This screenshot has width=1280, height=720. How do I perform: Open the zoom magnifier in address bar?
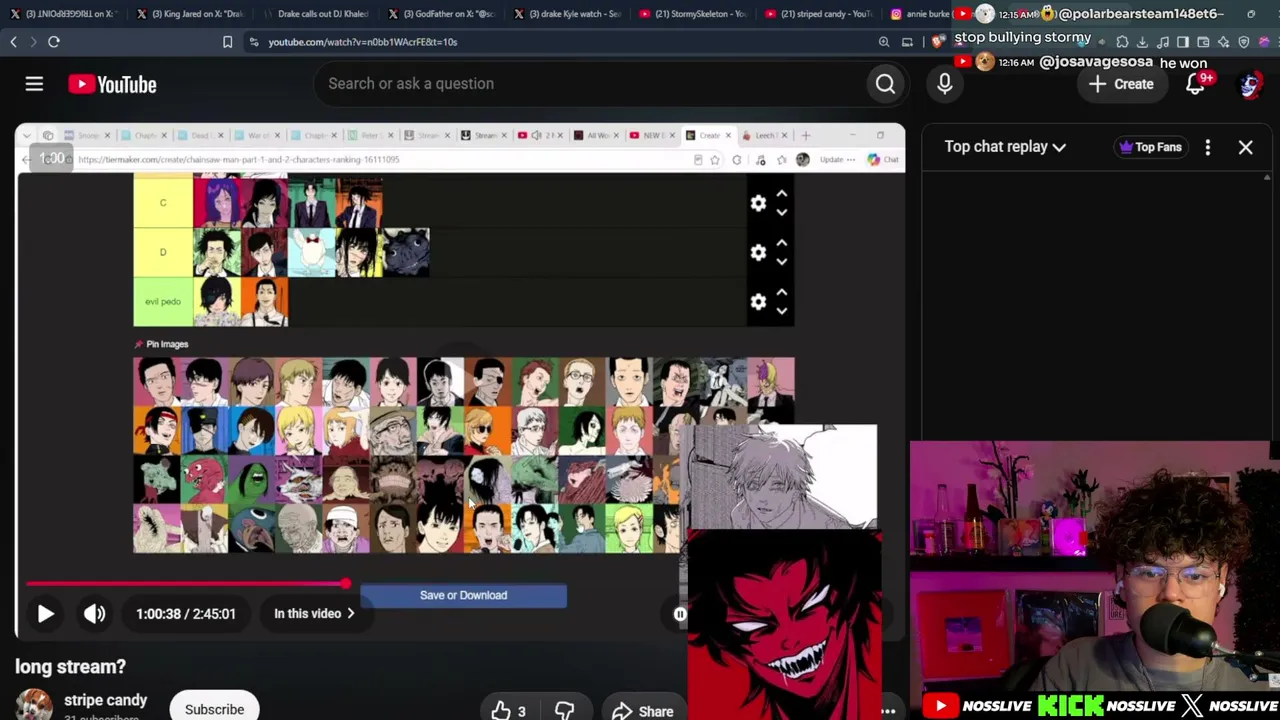(x=884, y=42)
